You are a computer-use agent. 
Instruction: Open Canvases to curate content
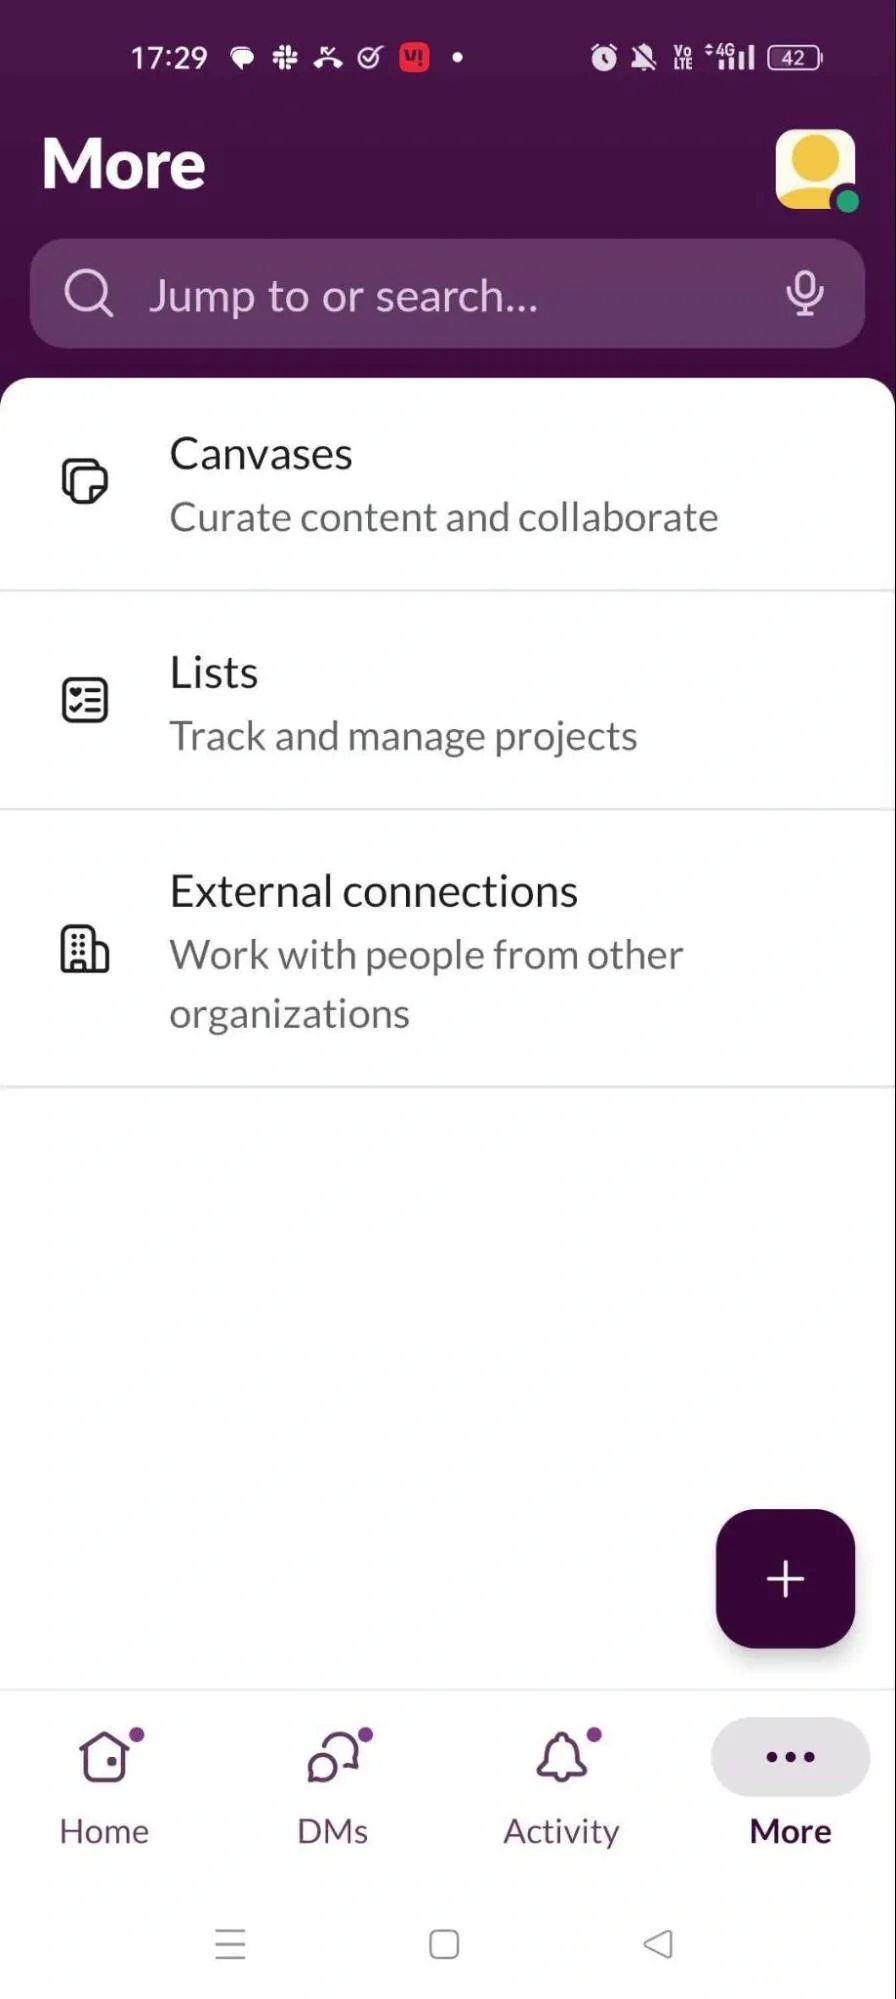(x=445, y=485)
